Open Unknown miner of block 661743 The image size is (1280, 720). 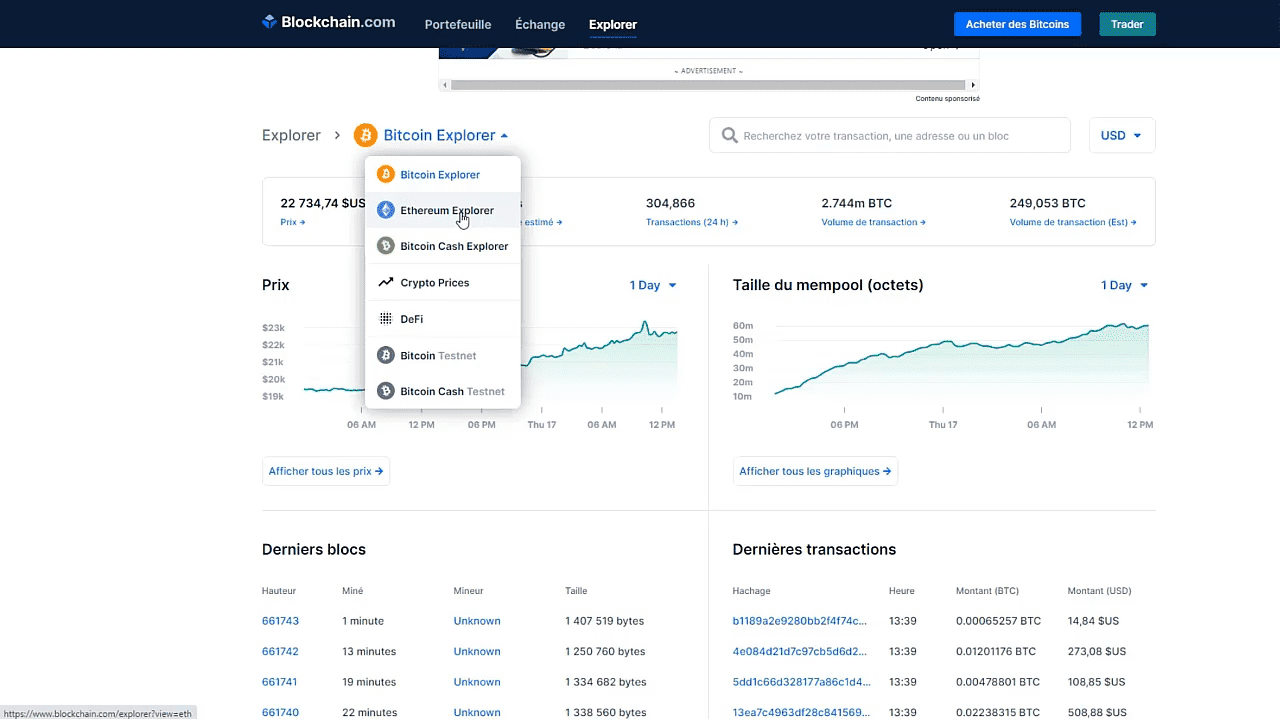pyautogui.click(x=477, y=621)
